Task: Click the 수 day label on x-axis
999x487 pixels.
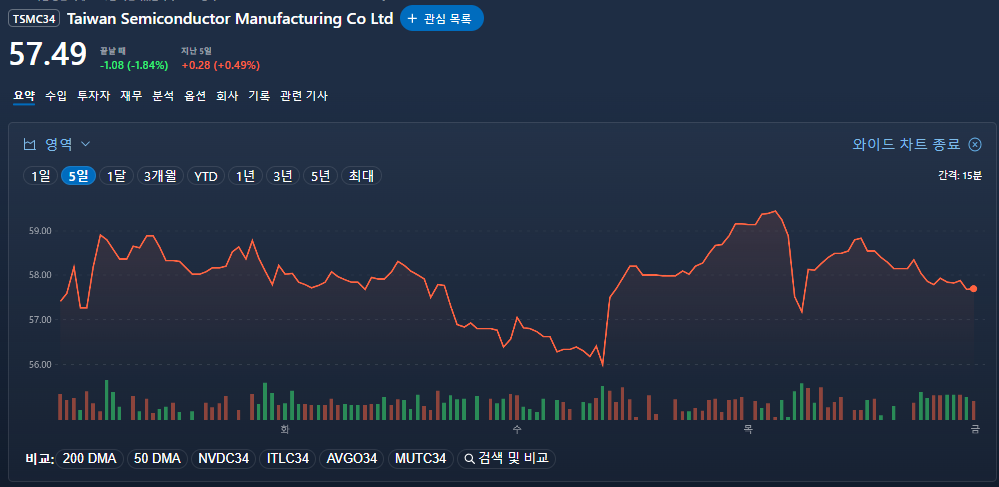Action: [517, 430]
